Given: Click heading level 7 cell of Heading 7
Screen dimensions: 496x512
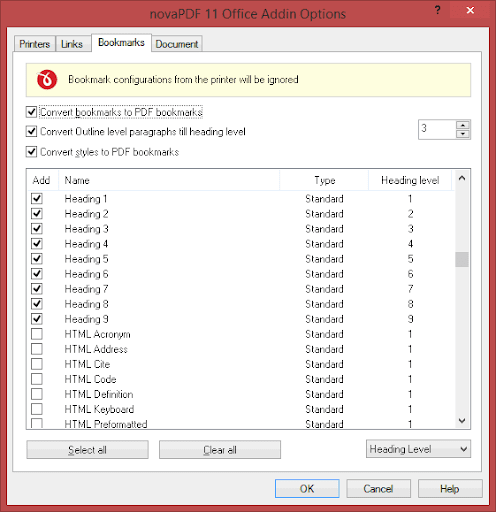Looking at the screenshot, I should click(410, 289).
